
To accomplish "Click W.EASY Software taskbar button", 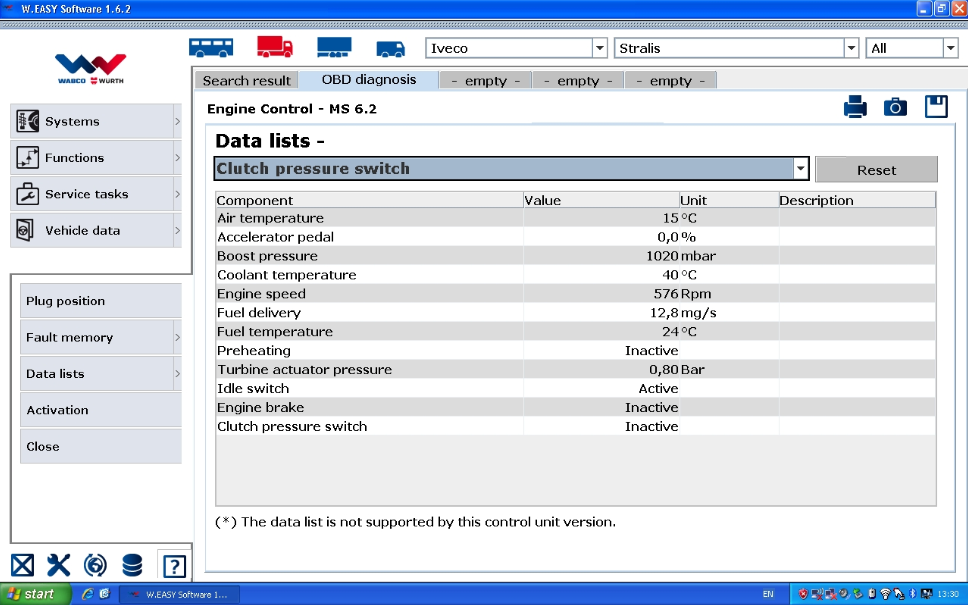I will [x=179, y=595].
